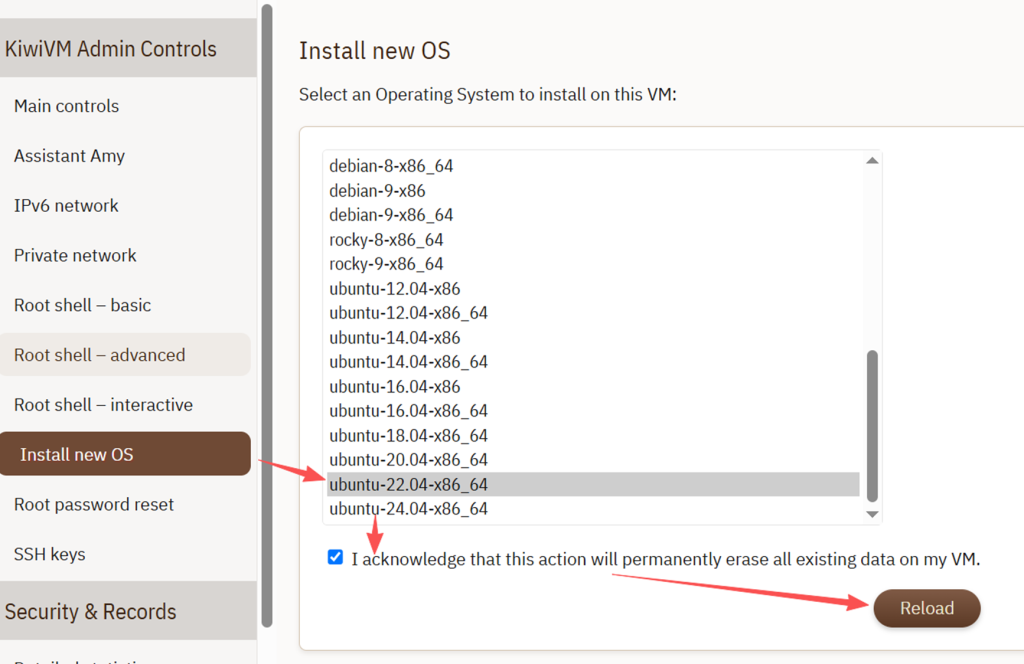The width and height of the screenshot is (1024, 664).
Task: Go to IPv6 network settings
Action: tap(66, 206)
